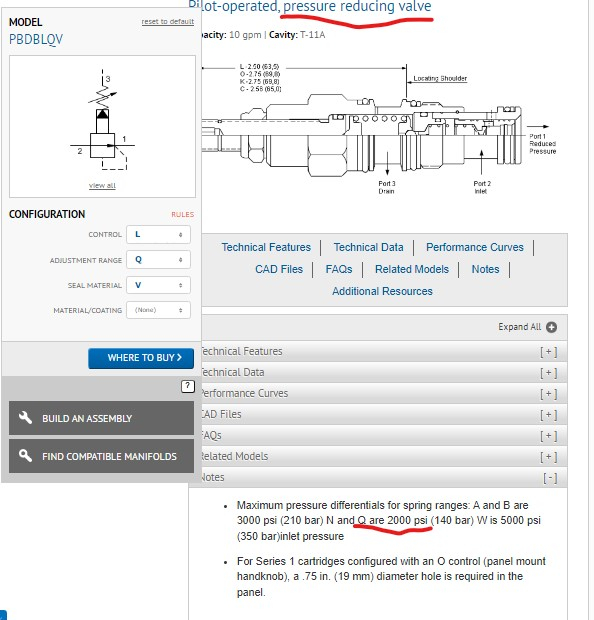Open the red RULES link
This screenshot has width=594, height=620.
click(x=182, y=214)
